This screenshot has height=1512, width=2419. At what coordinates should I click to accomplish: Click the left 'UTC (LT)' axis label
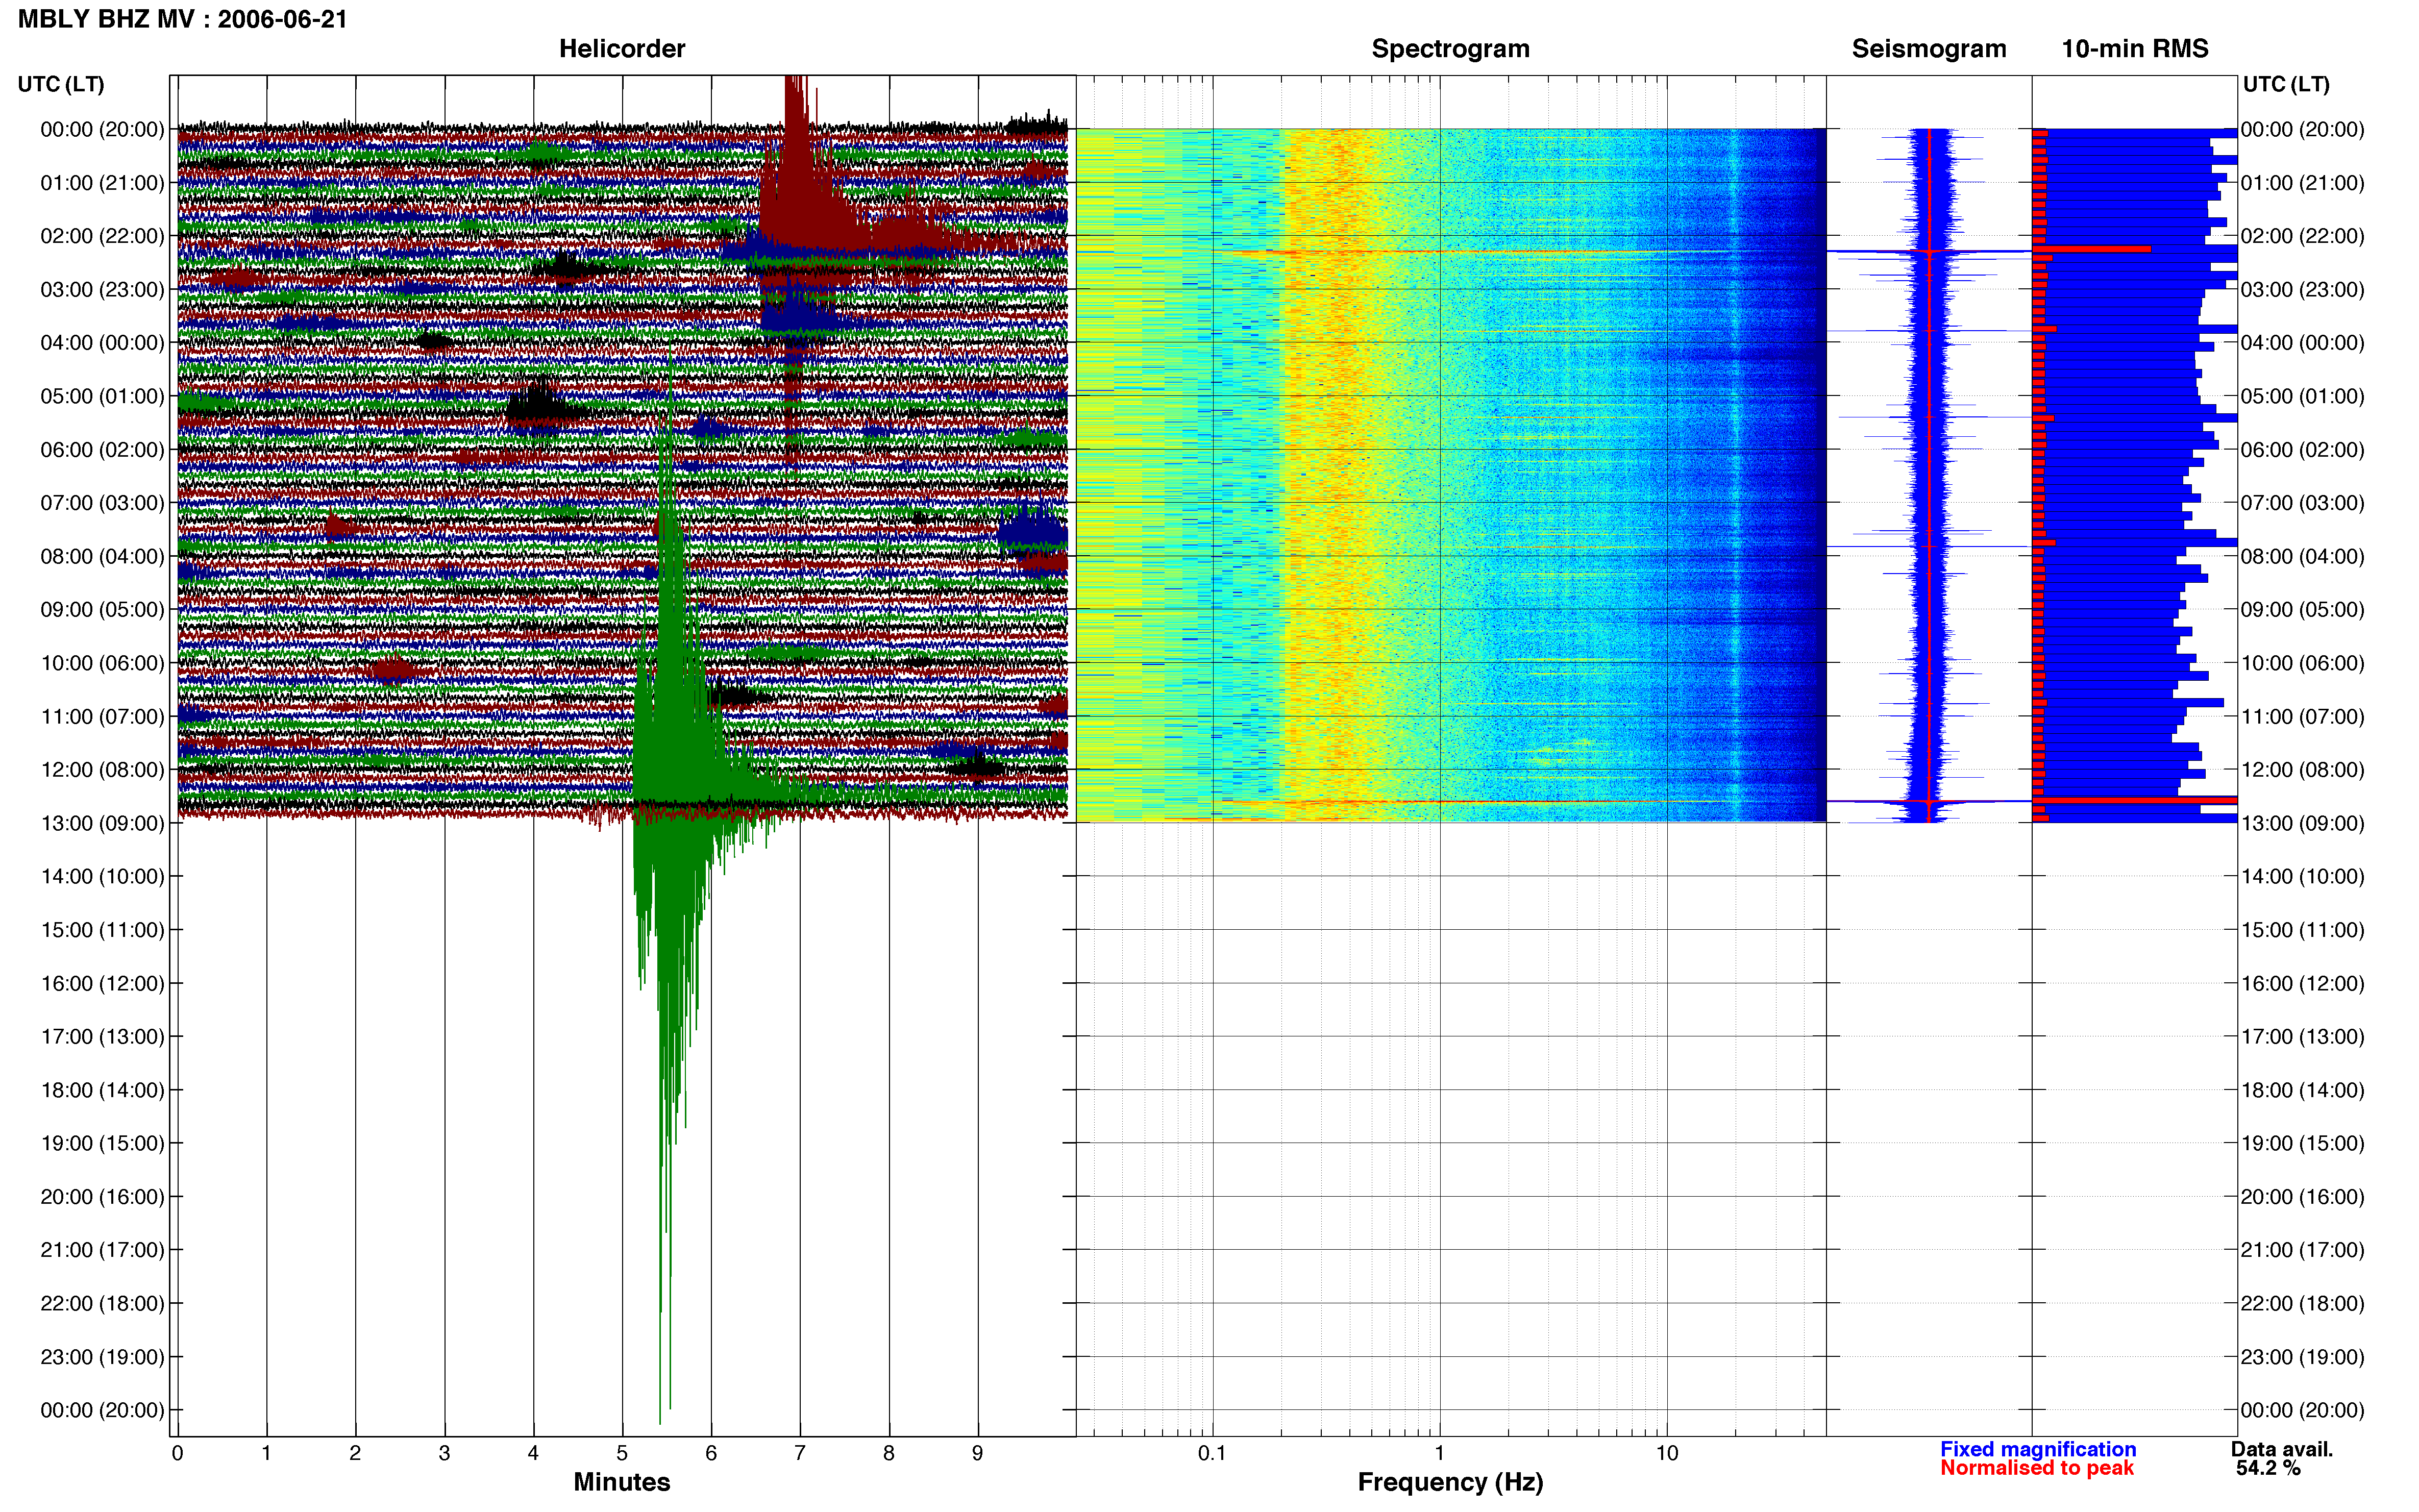(x=61, y=84)
